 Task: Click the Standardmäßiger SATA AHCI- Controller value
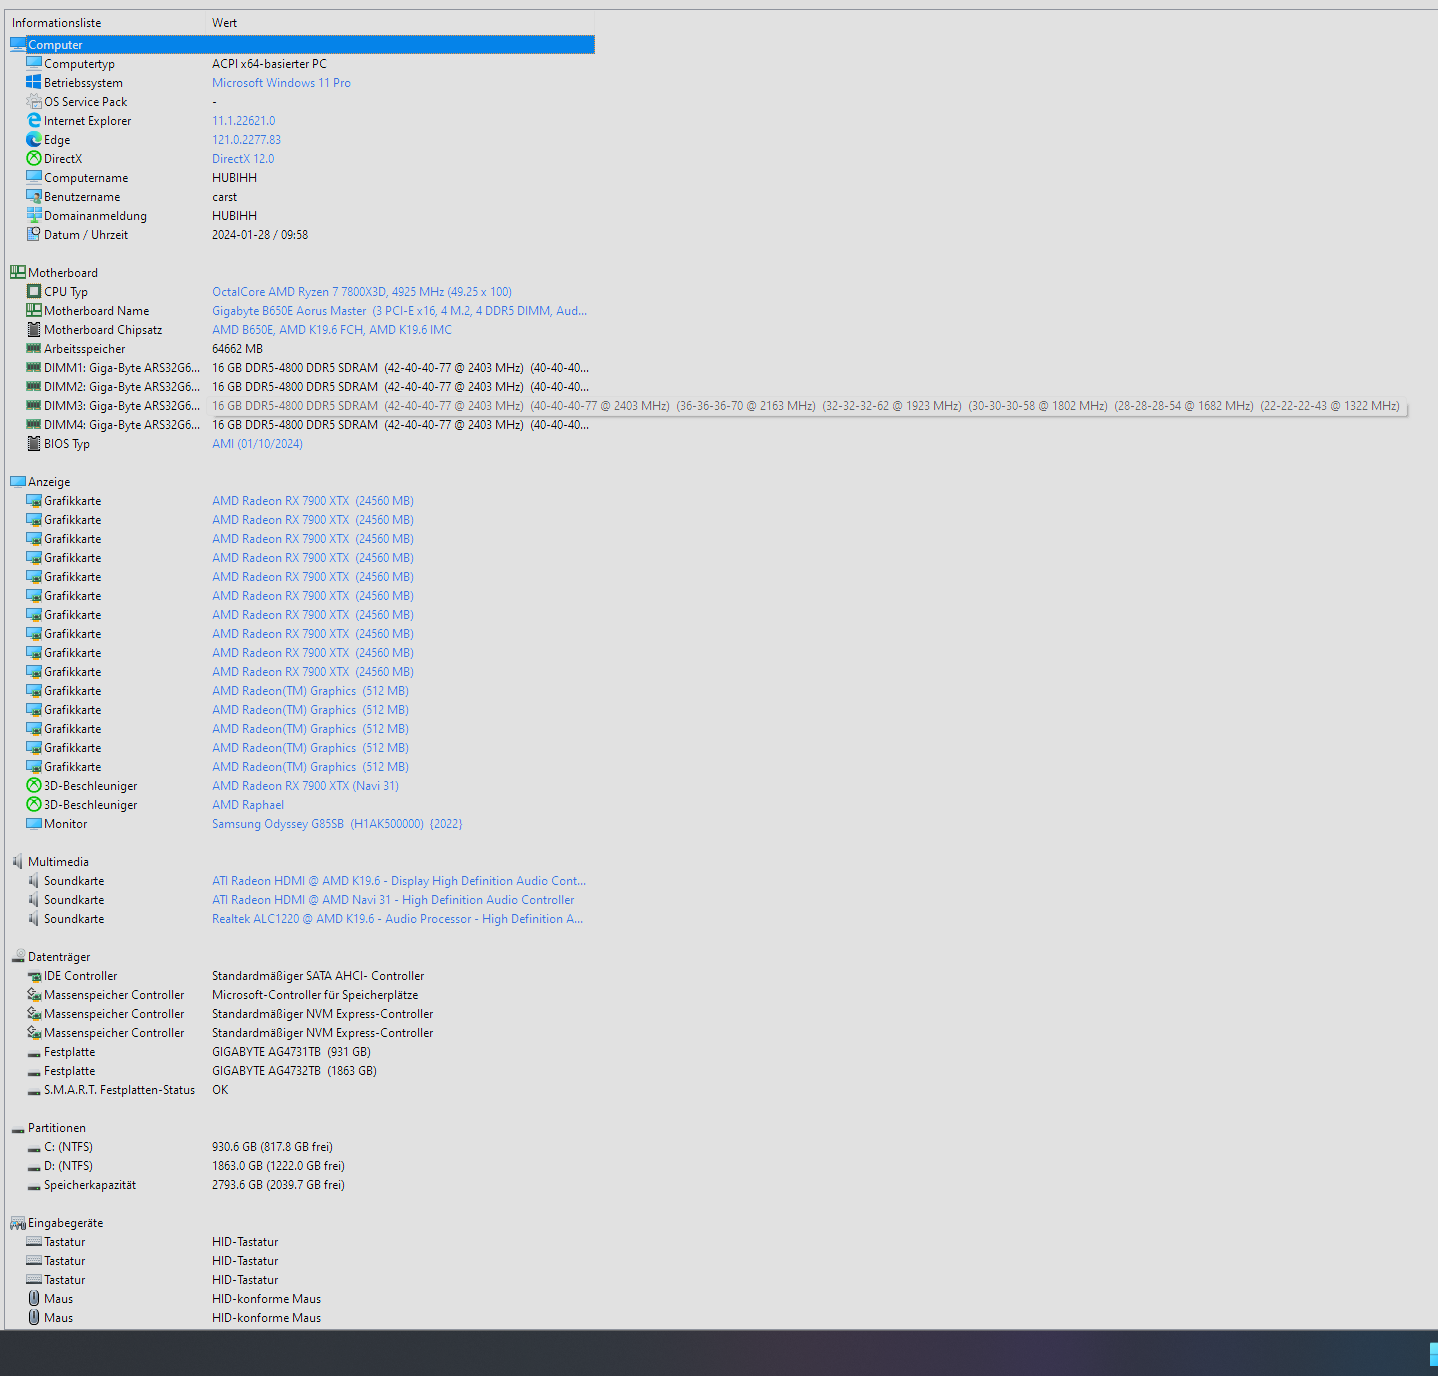(318, 976)
